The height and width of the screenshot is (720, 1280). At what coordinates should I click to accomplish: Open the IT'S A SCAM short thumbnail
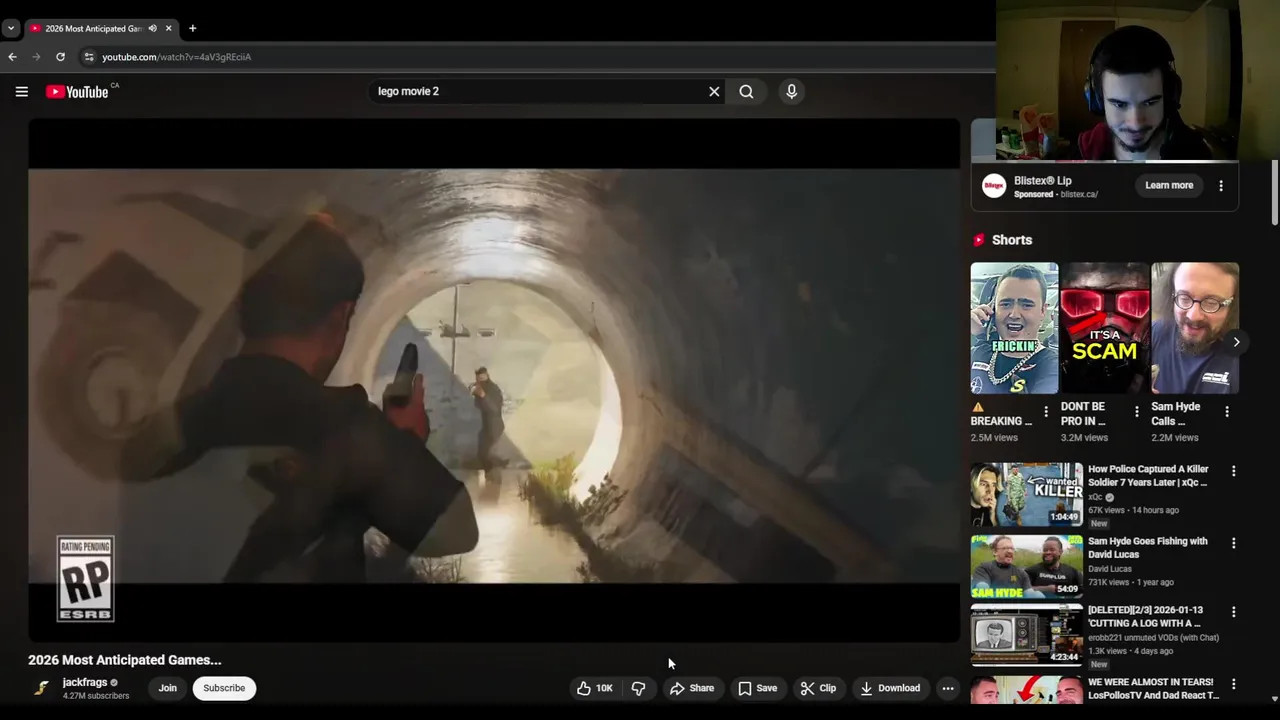click(1105, 328)
